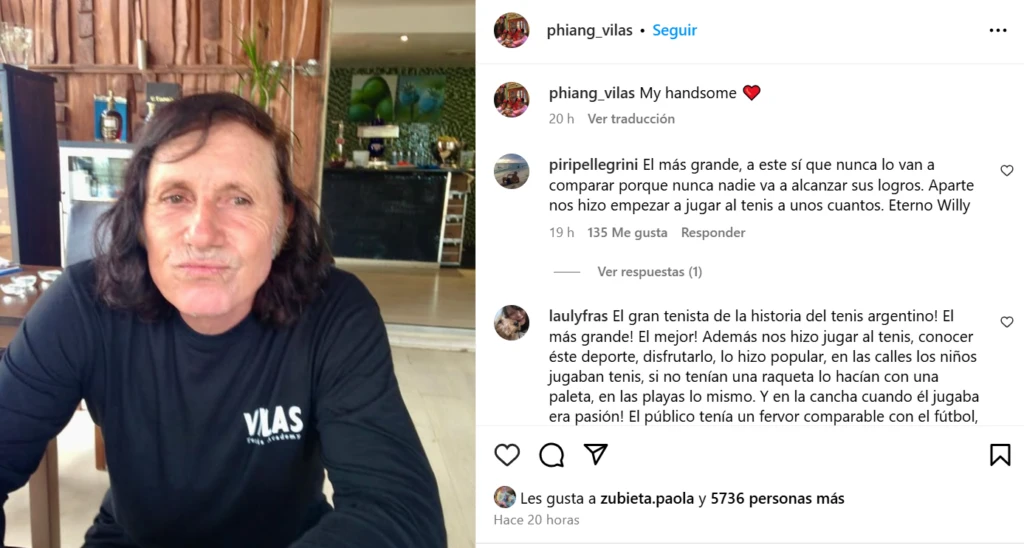
Task: Click the post photo of the man
Action: pyautogui.click(x=238, y=274)
